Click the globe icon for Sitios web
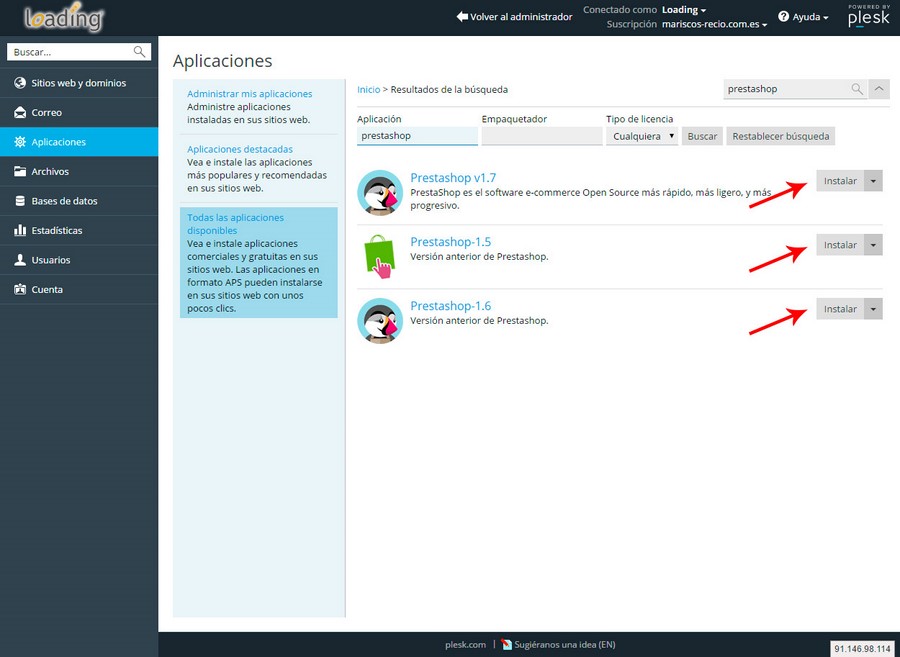Image resolution: width=900 pixels, height=657 pixels. [x=20, y=83]
